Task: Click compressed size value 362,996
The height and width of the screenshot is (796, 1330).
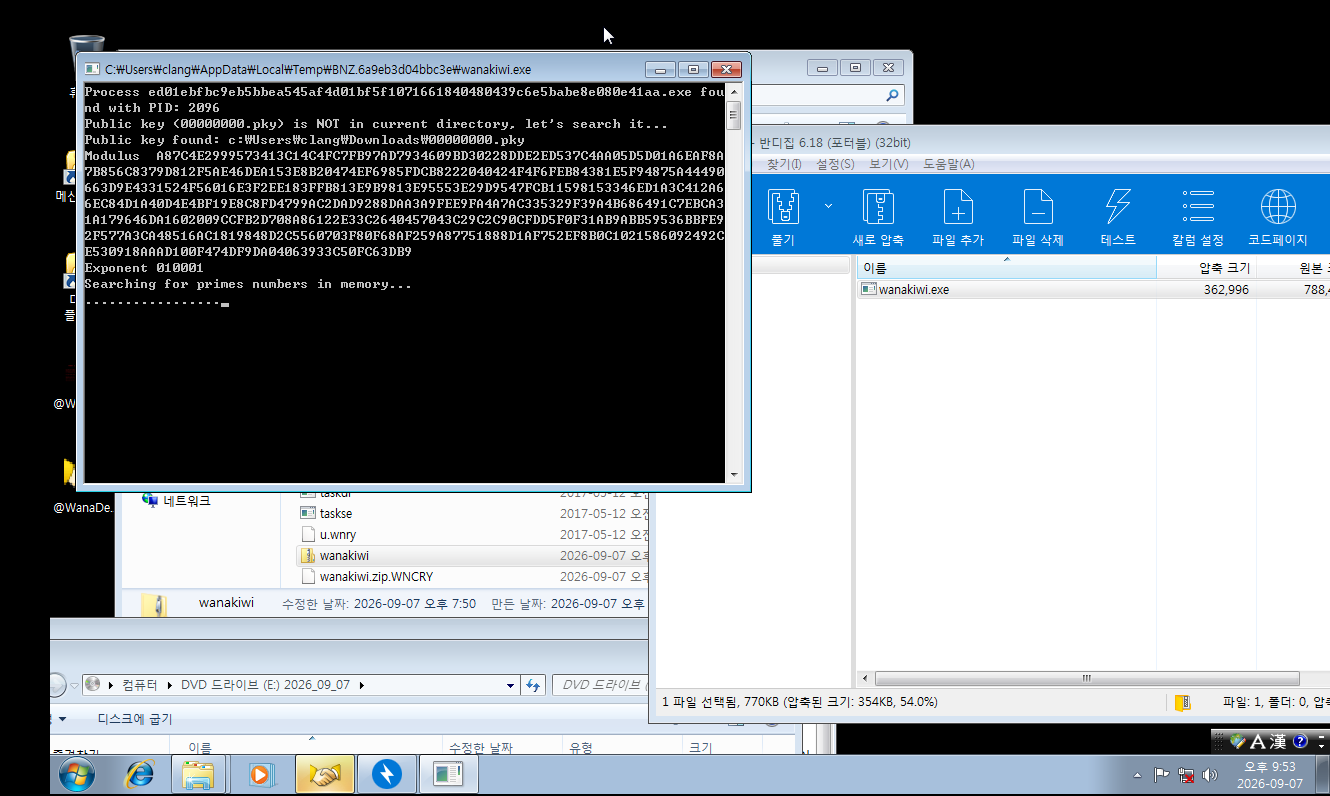Action: [x=1226, y=290]
